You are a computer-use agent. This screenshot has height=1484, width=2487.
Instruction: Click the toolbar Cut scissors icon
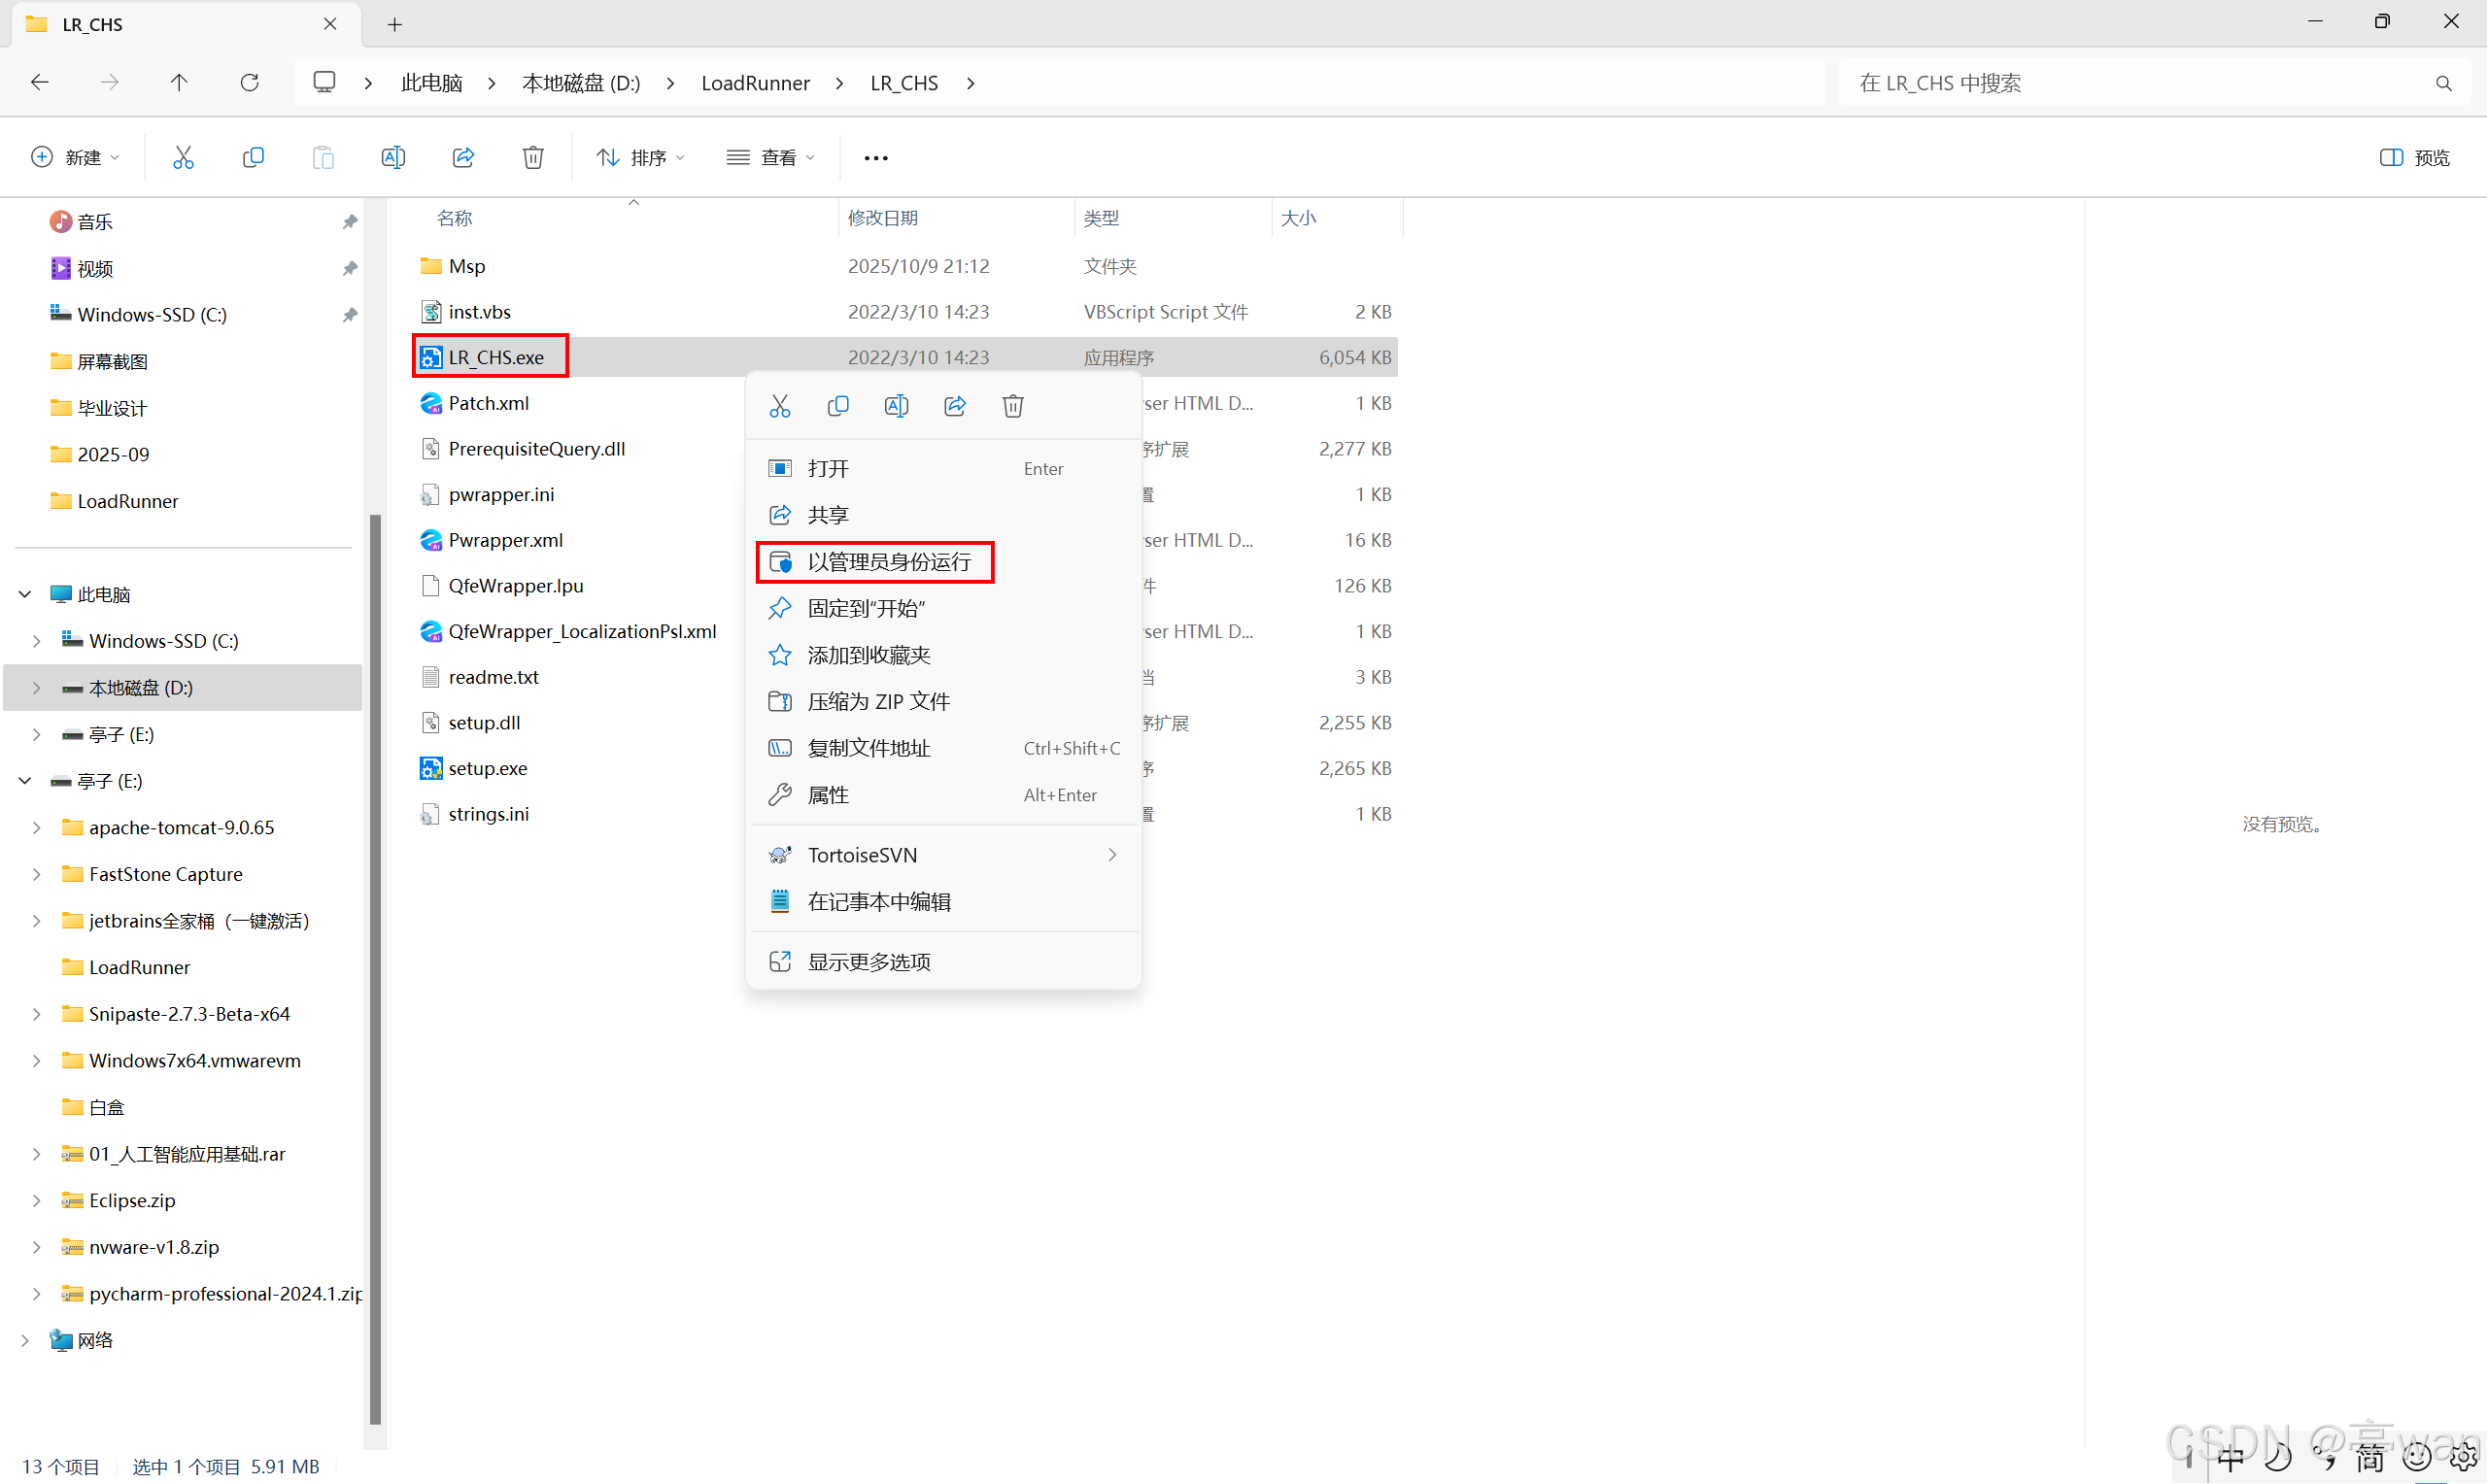[183, 157]
